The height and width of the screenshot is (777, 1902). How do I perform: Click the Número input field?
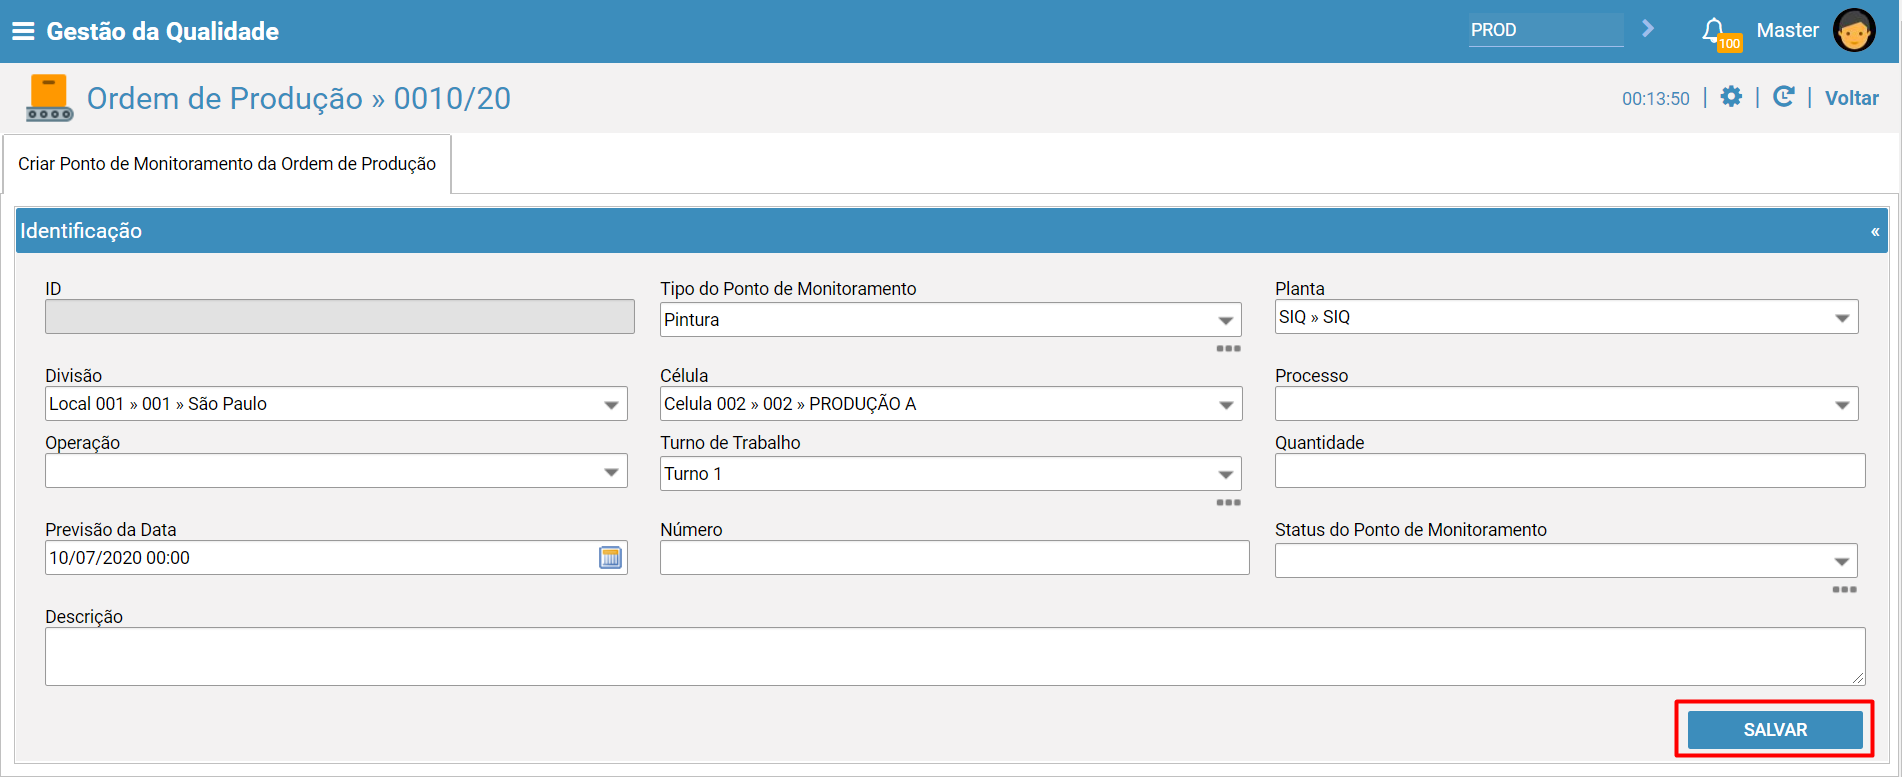point(954,558)
